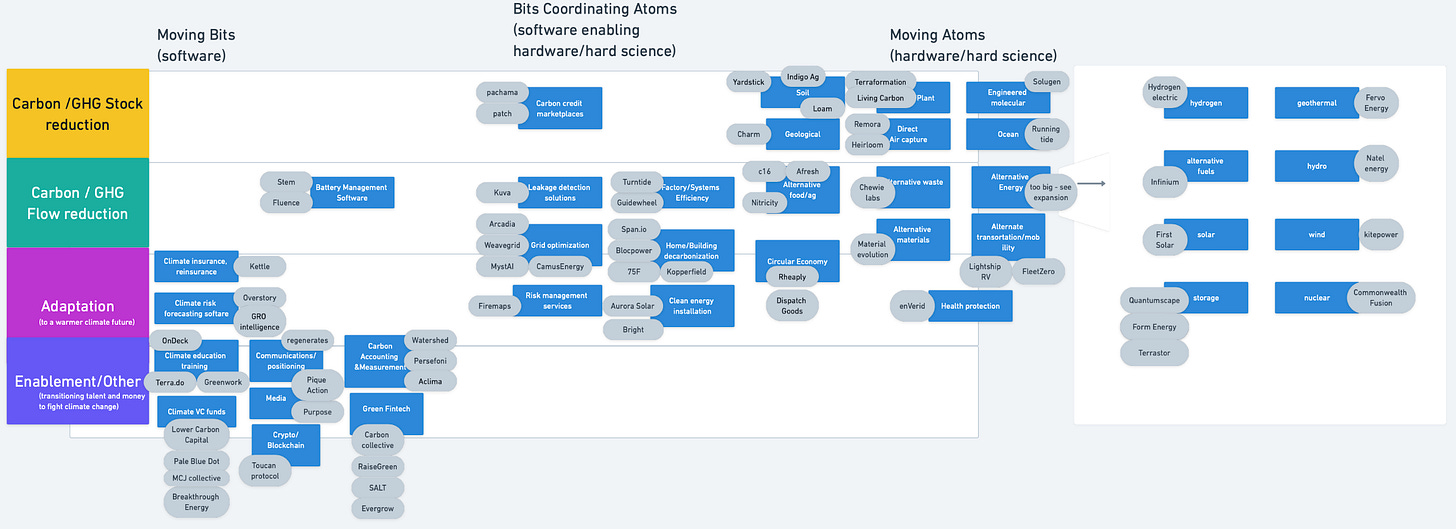Select the nuclear box
This screenshot has width=1456, height=529.
1316,298
